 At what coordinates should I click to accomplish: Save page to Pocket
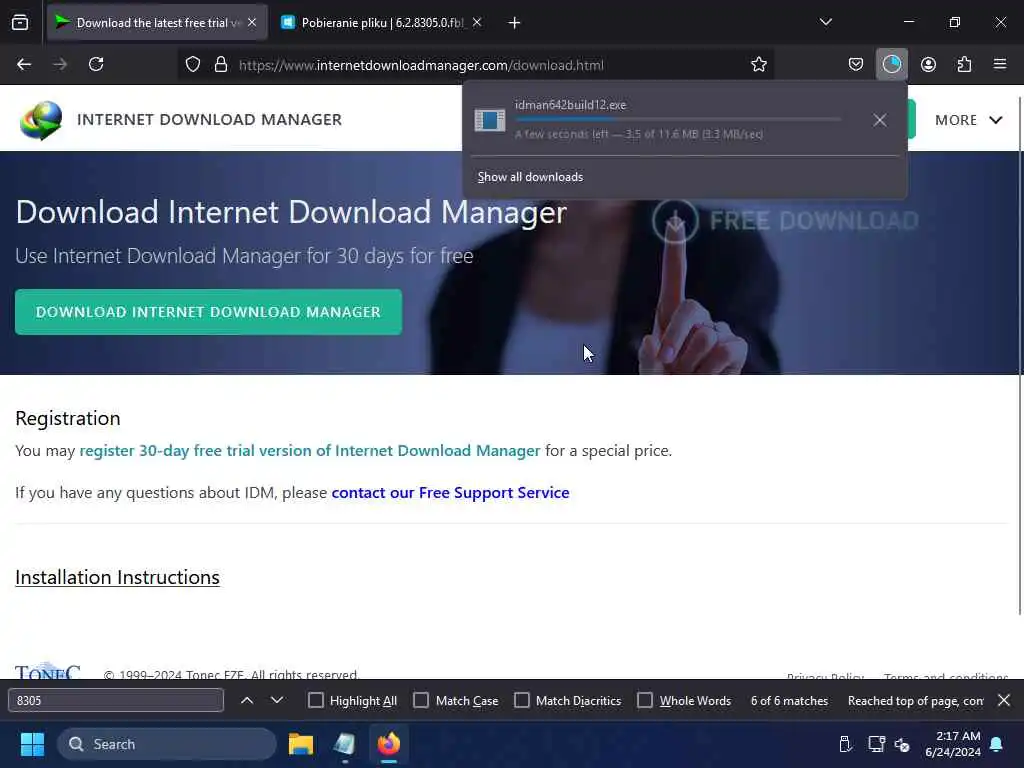(856, 64)
